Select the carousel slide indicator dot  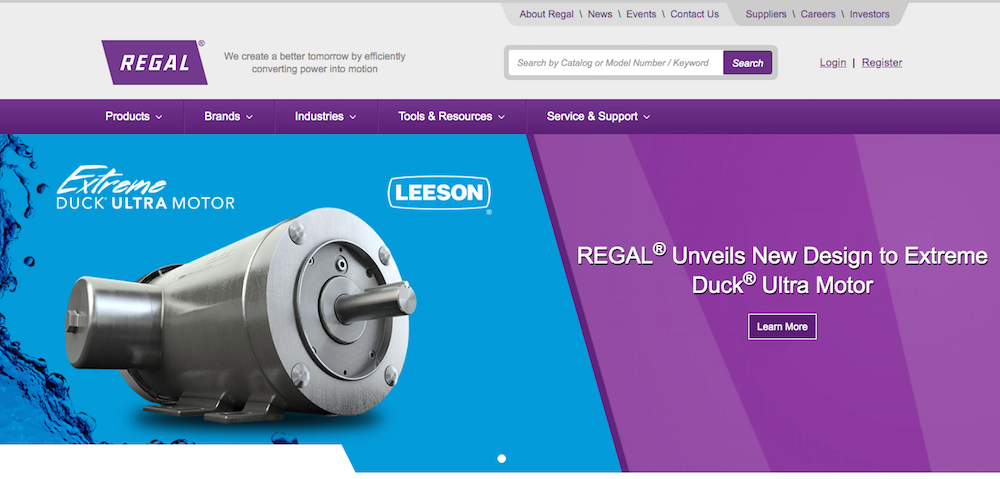501,459
